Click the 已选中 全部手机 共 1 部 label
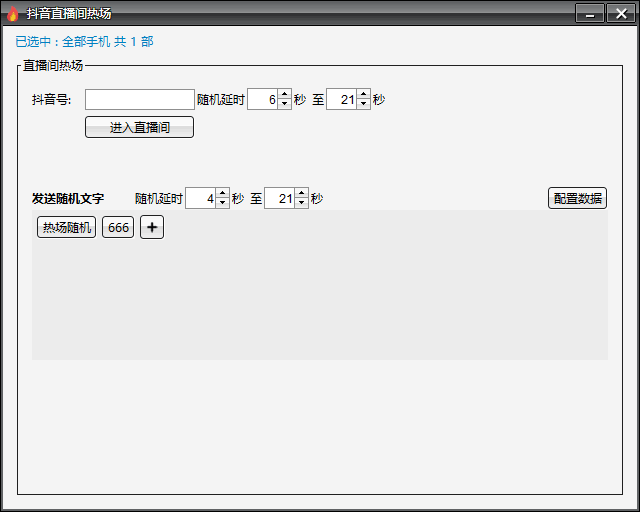Viewport: 640px width, 512px height. [x=84, y=42]
